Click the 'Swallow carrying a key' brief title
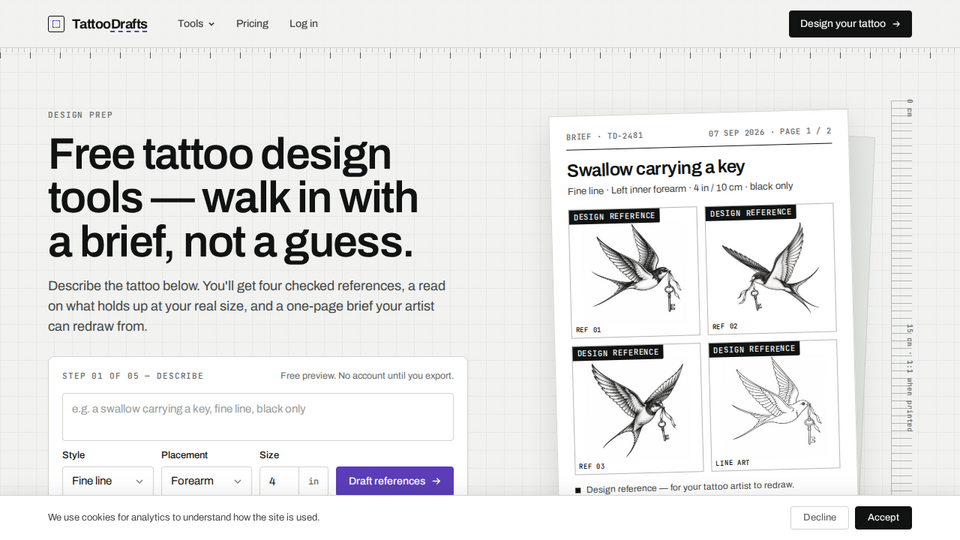960x540 pixels. [x=656, y=168]
